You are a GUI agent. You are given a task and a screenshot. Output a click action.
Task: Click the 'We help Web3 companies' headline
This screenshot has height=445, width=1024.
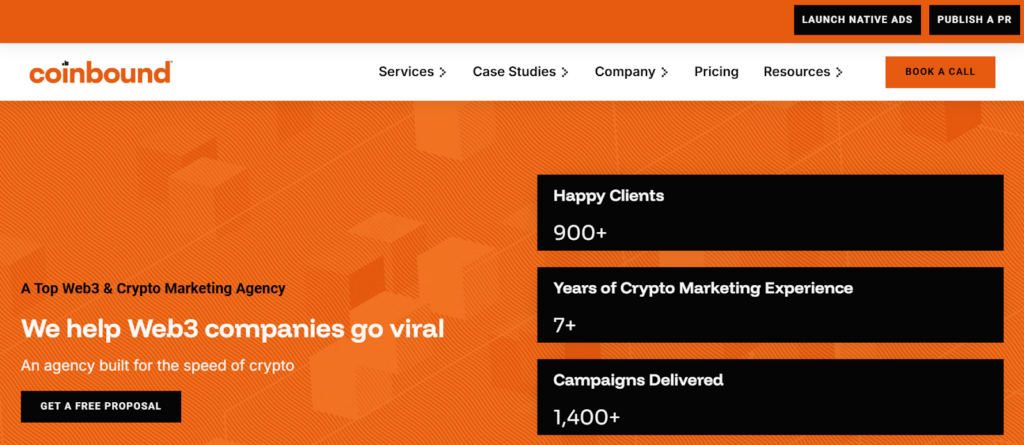232,328
